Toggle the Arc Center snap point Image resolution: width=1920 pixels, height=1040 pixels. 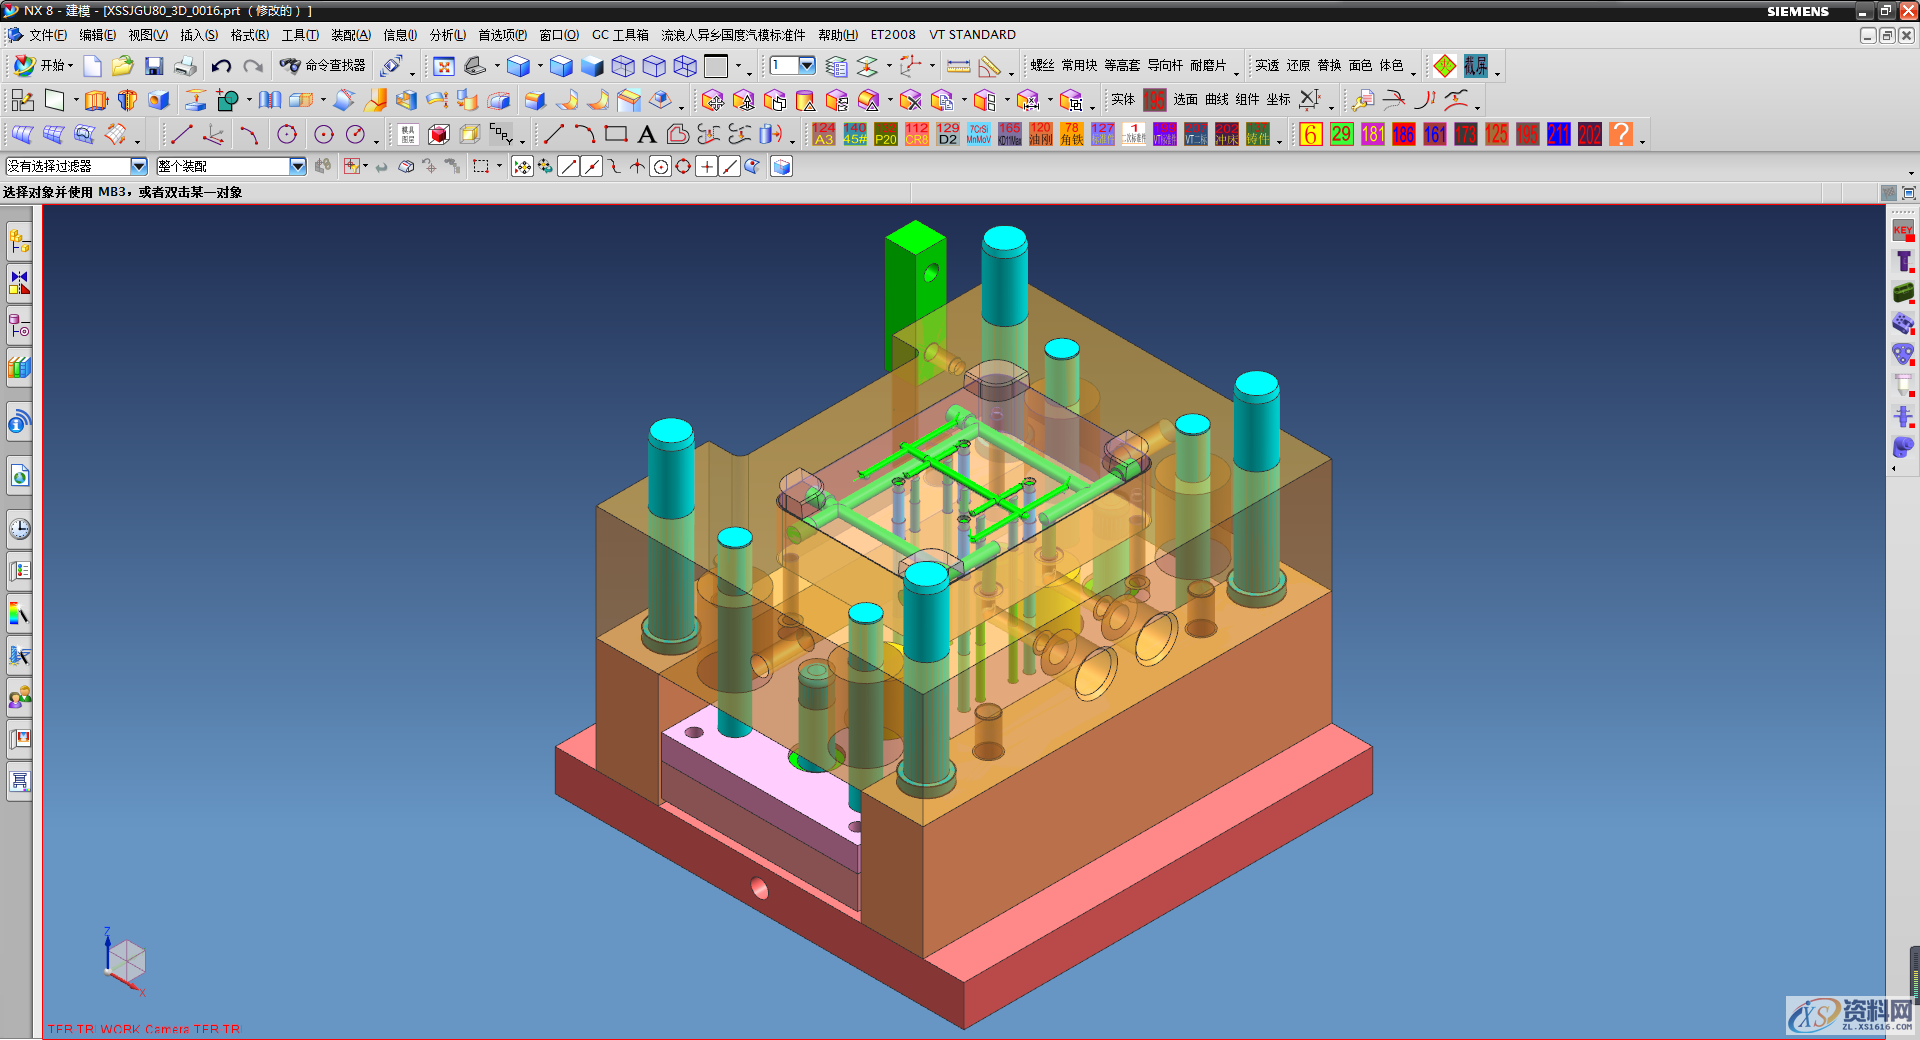660,167
